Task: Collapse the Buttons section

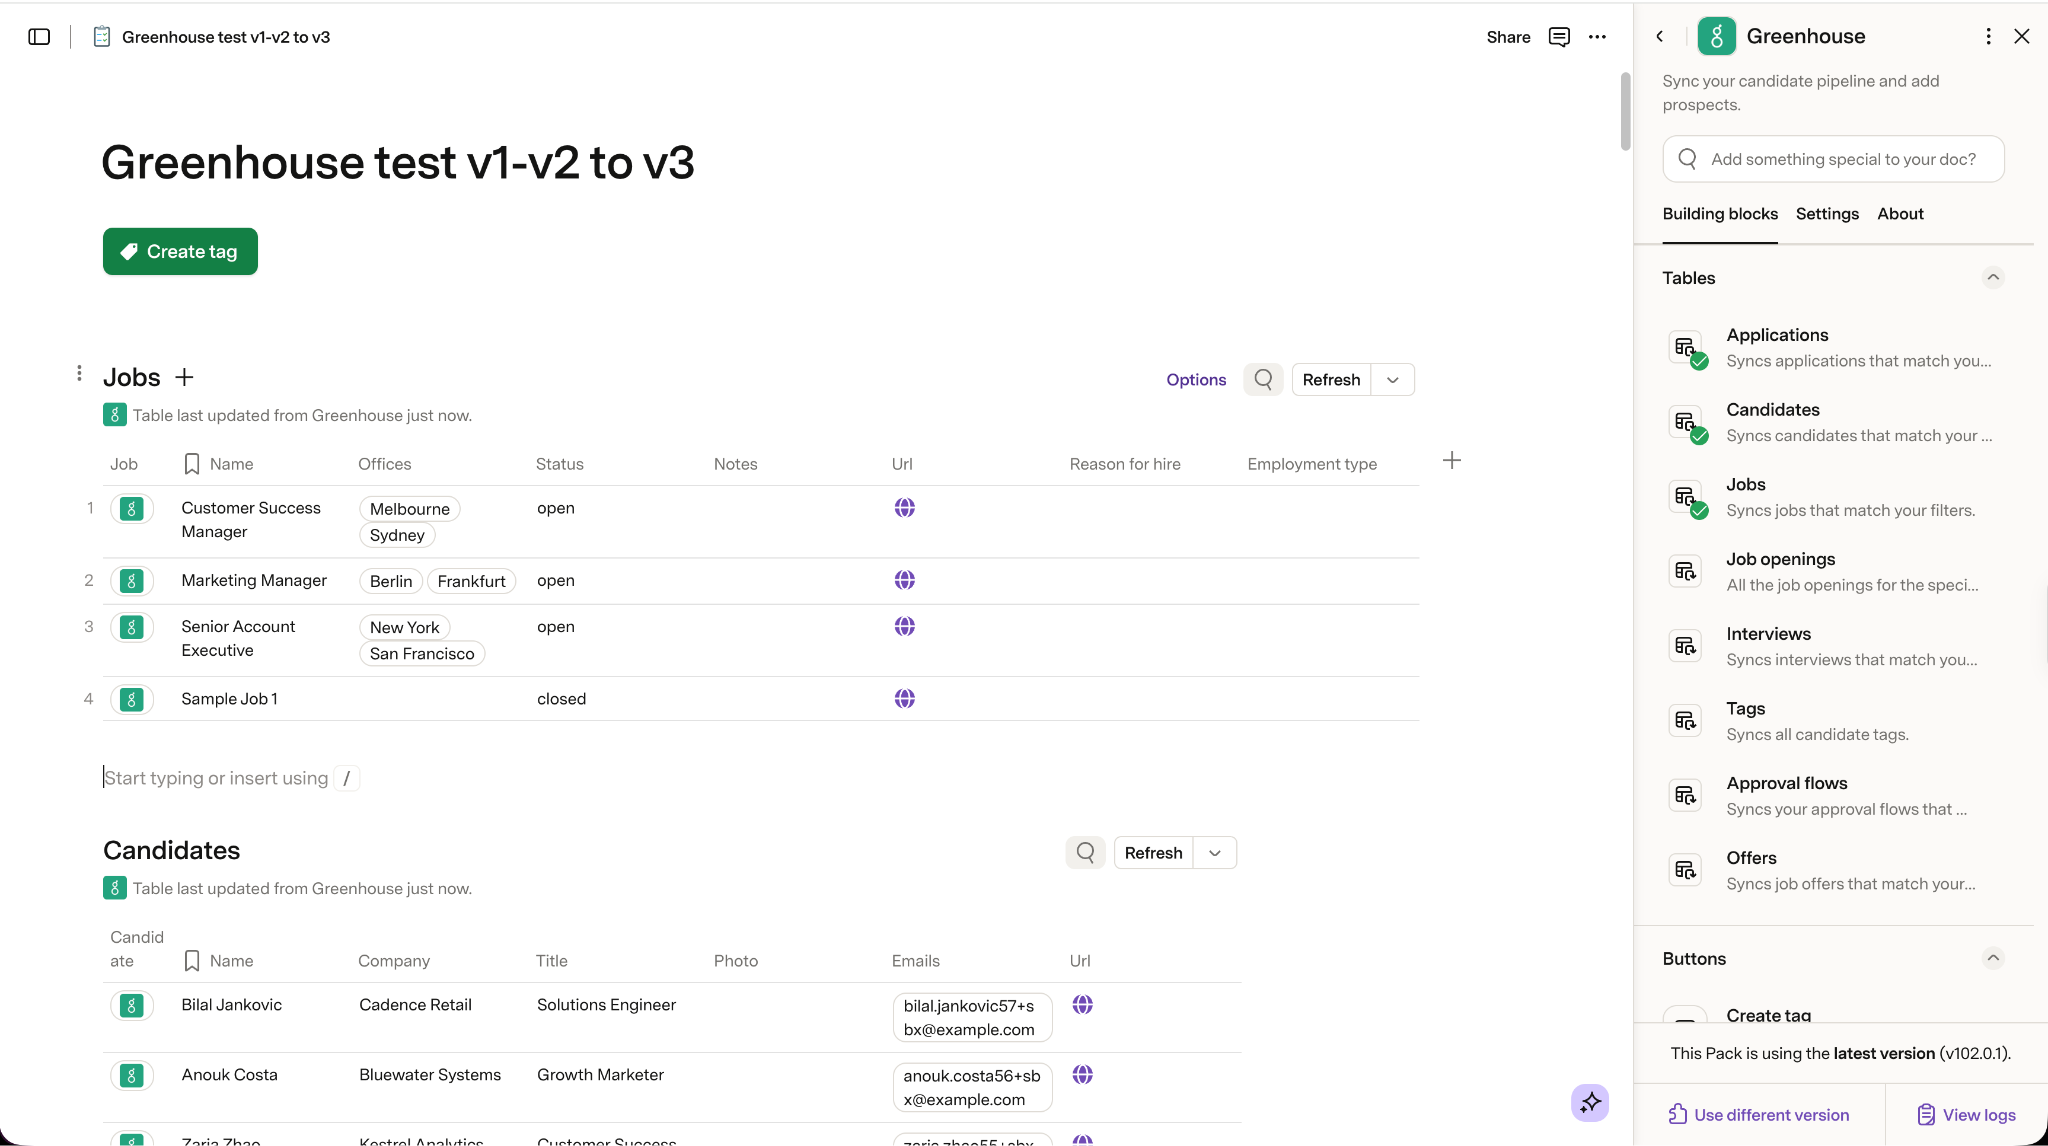Action: pos(1993,958)
